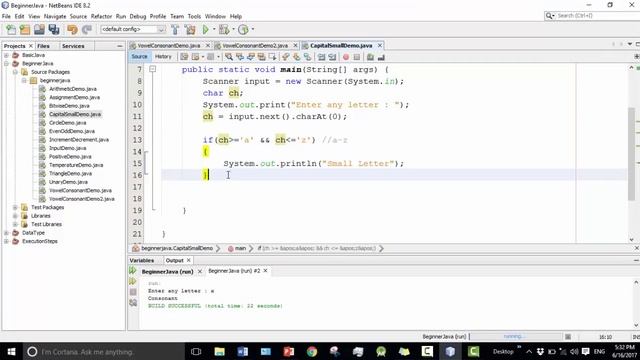This screenshot has width=640, height=360.
Task: Click the Undo toolbar icon
Action: (x=73, y=29)
